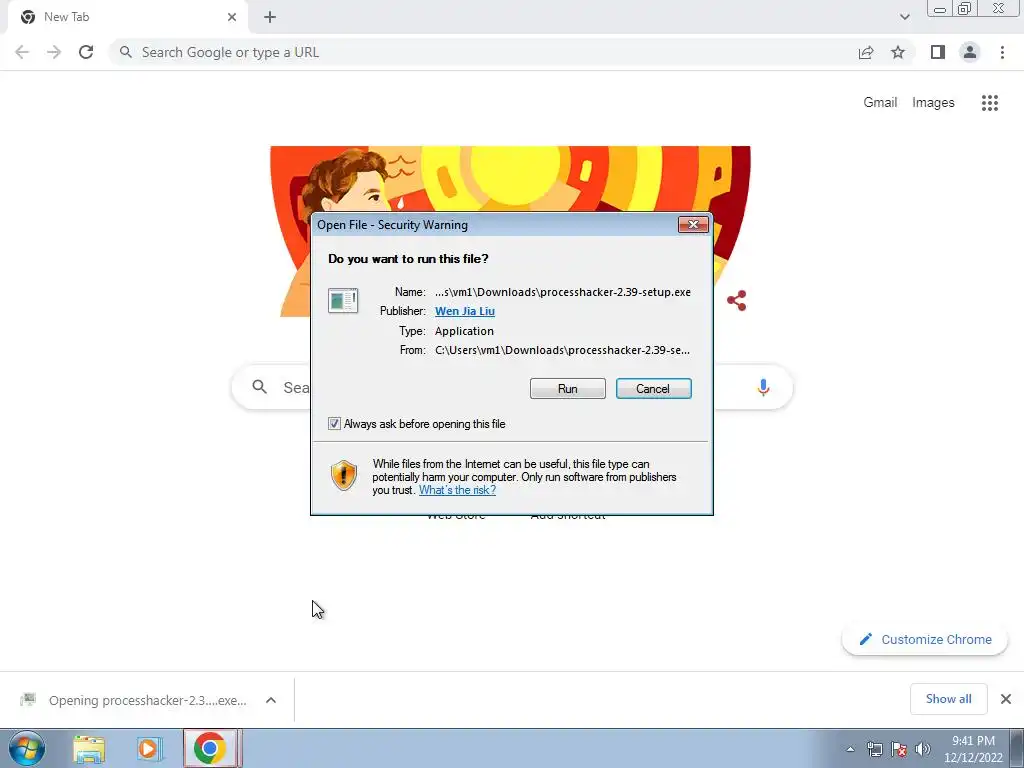Screen dimensions: 1024x768
Task: Close the Security Warning dialog with X
Action: point(693,225)
